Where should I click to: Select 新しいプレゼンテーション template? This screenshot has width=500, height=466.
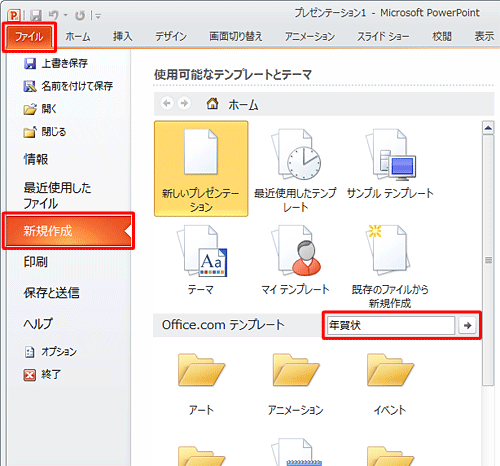coord(201,169)
